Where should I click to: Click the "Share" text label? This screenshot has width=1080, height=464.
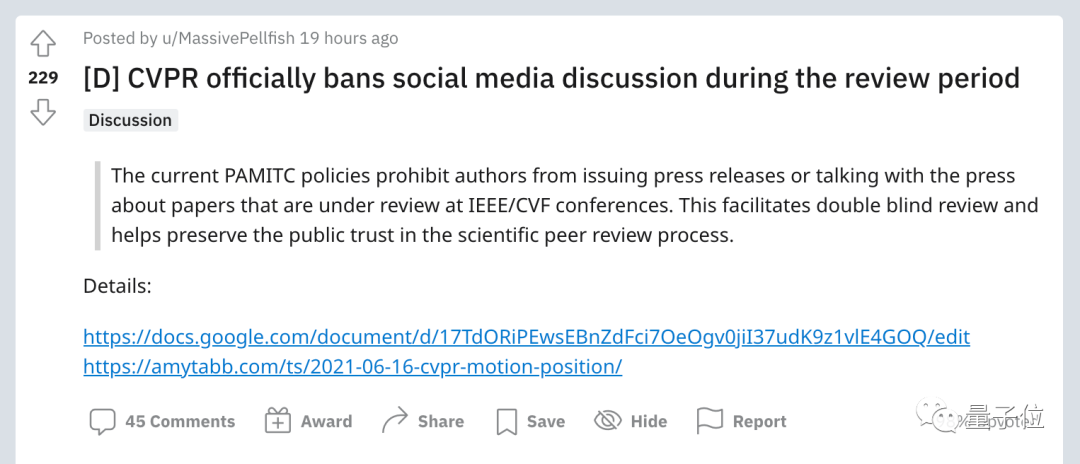(441, 421)
